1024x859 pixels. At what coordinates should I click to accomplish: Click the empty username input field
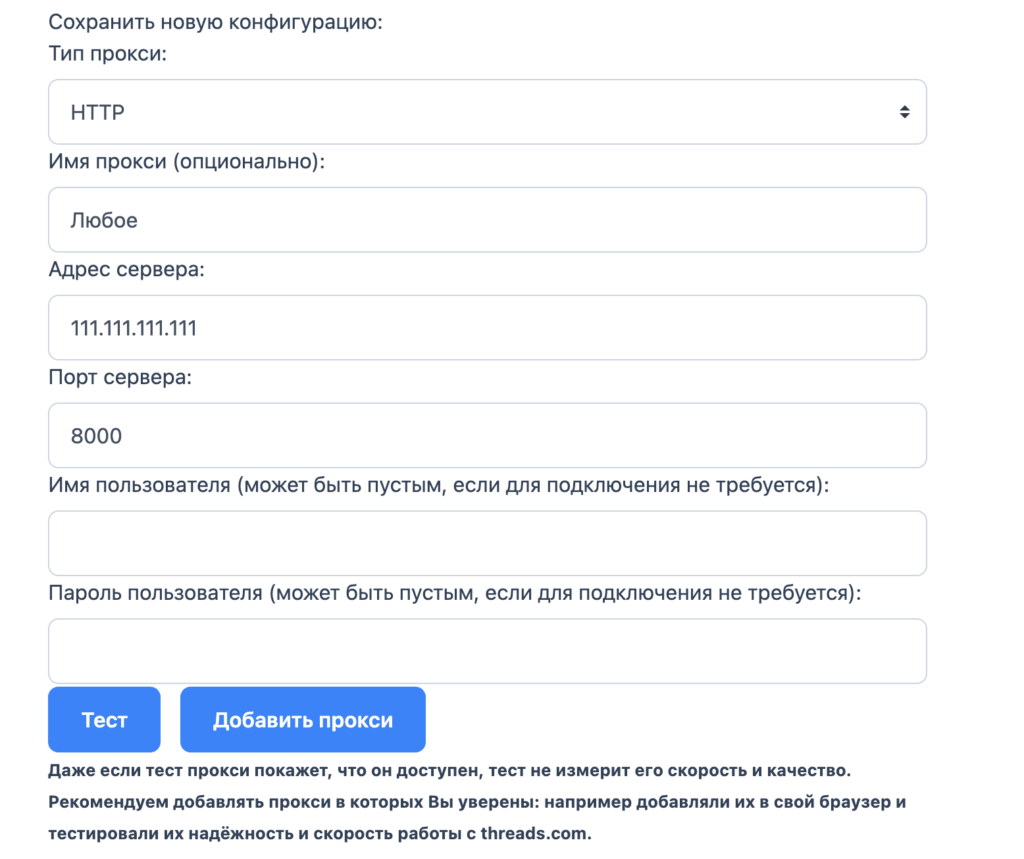(x=486, y=543)
